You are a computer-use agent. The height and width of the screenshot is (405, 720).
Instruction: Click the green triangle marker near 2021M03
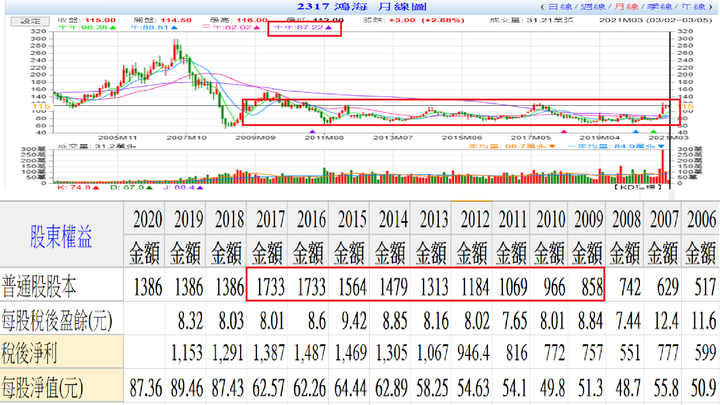tap(654, 132)
